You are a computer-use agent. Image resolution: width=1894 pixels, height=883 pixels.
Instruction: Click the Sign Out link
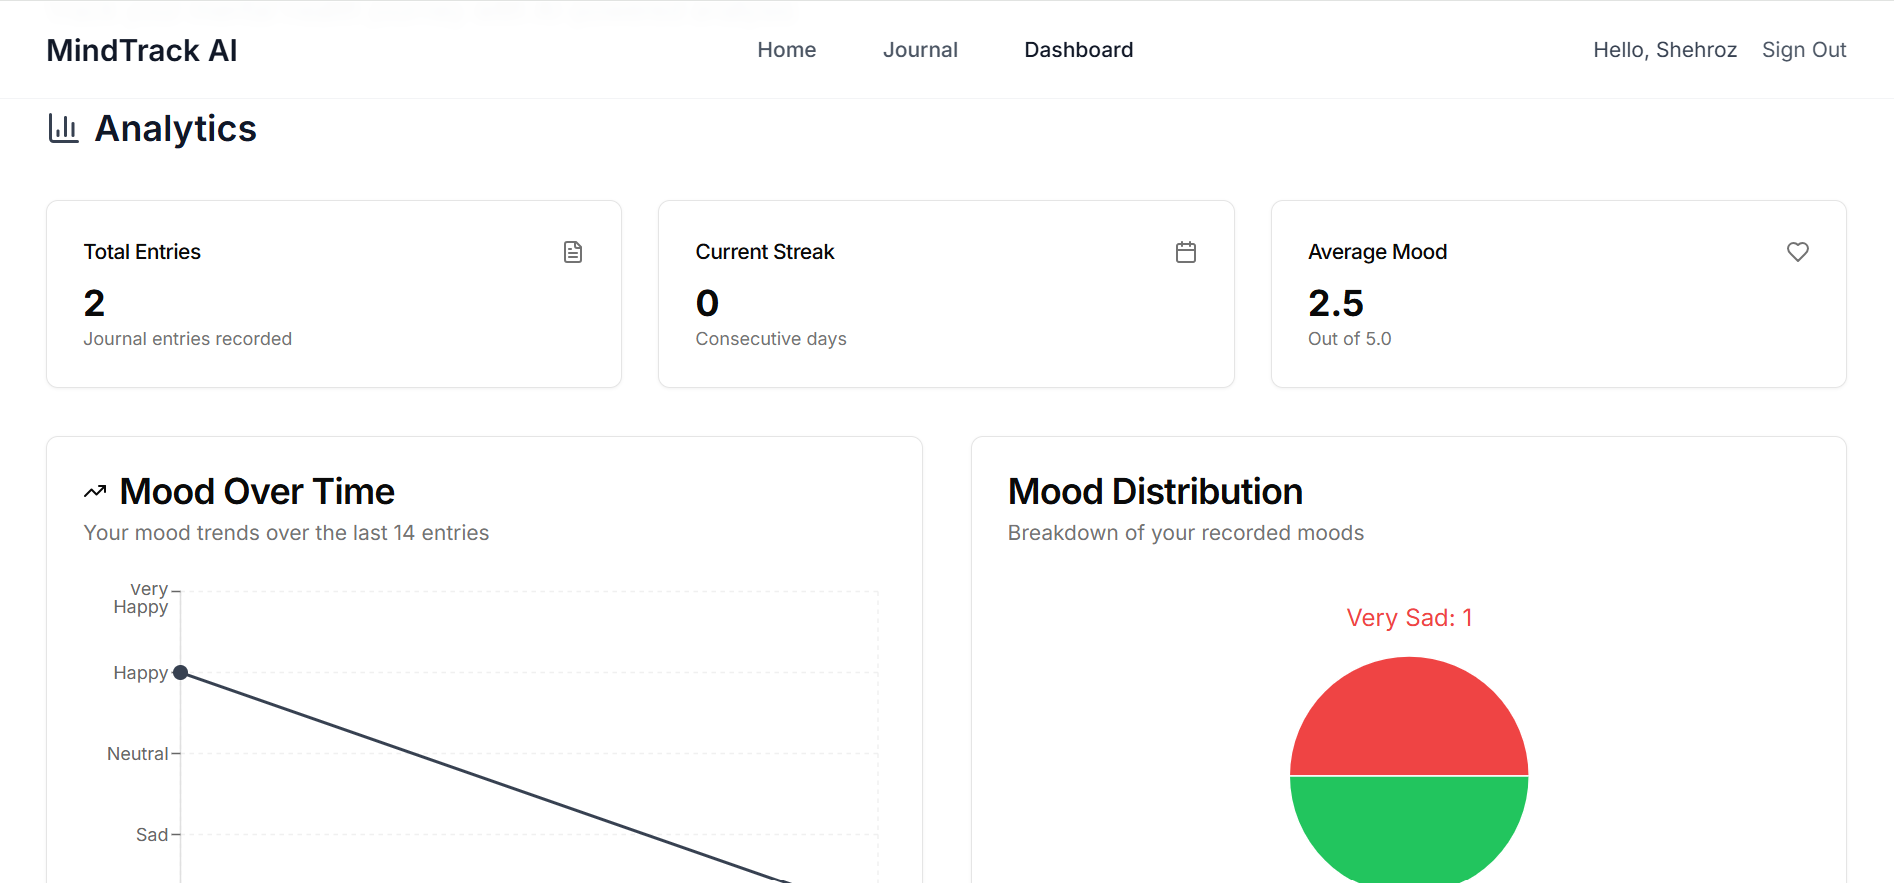click(1804, 50)
